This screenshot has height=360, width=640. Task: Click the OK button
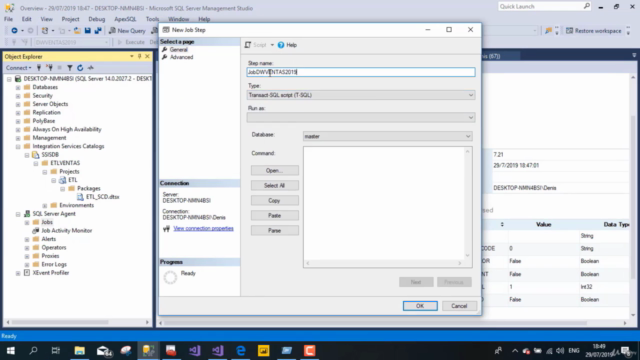tap(420, 306)
